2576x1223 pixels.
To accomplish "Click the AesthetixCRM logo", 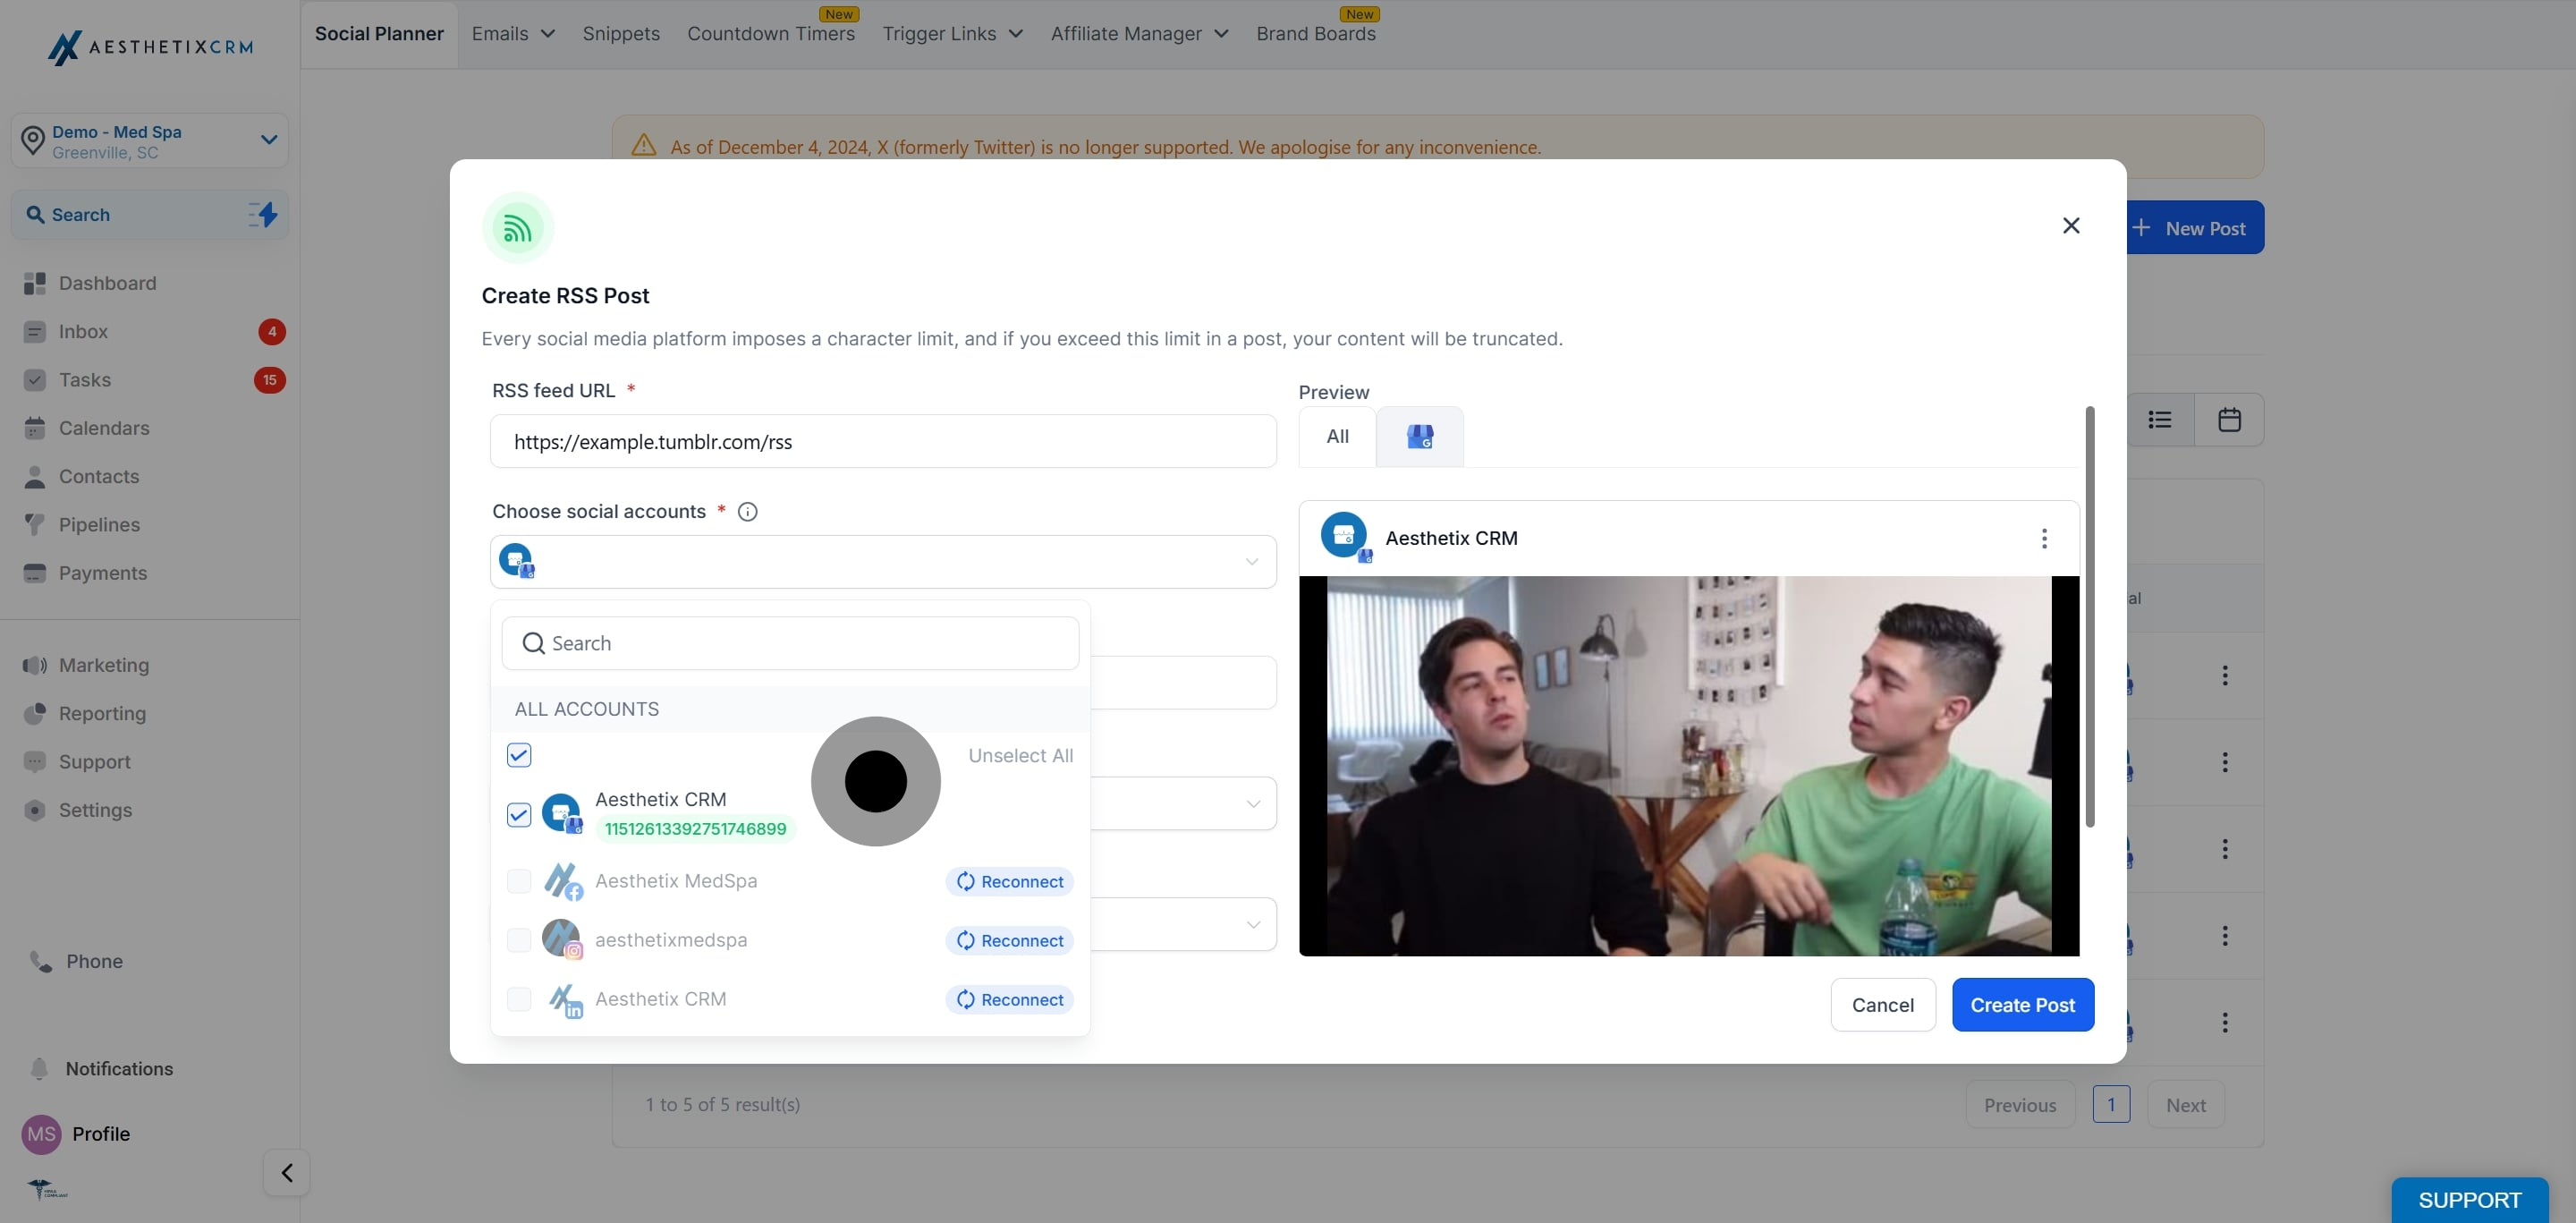I will coord(150,47).
